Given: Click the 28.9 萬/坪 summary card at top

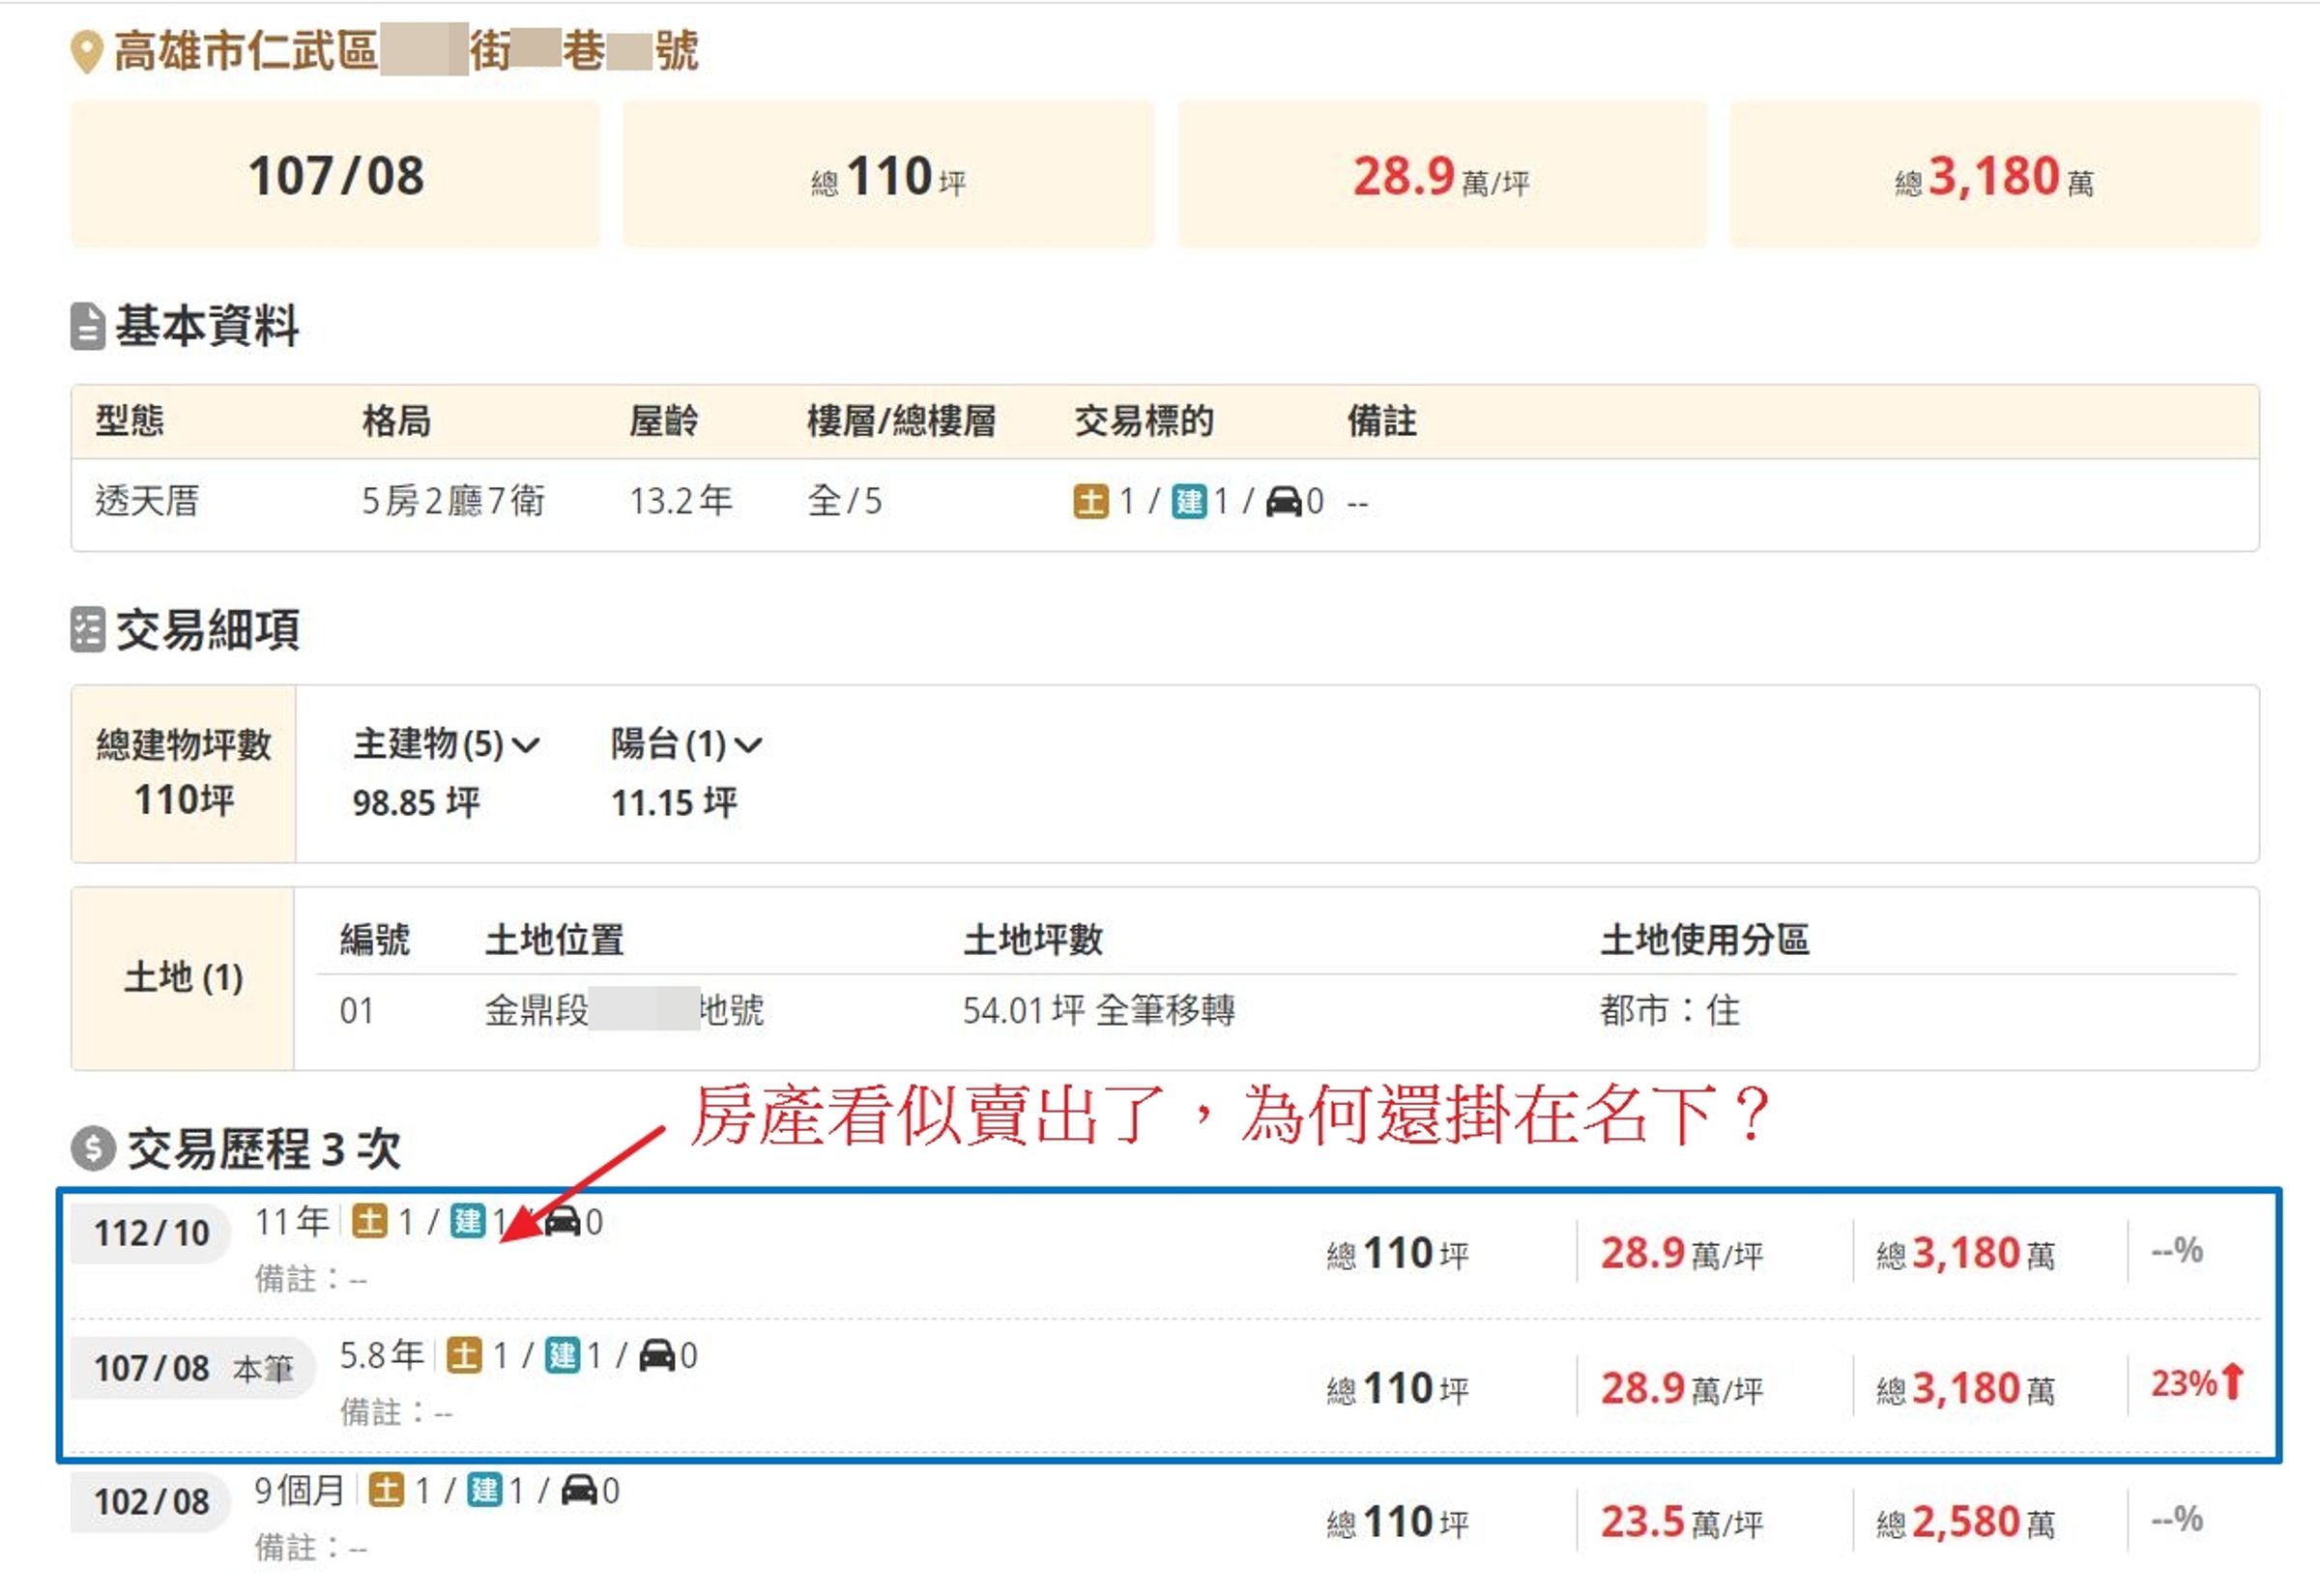Looking at the screenshot, I should pos(1442,174).
